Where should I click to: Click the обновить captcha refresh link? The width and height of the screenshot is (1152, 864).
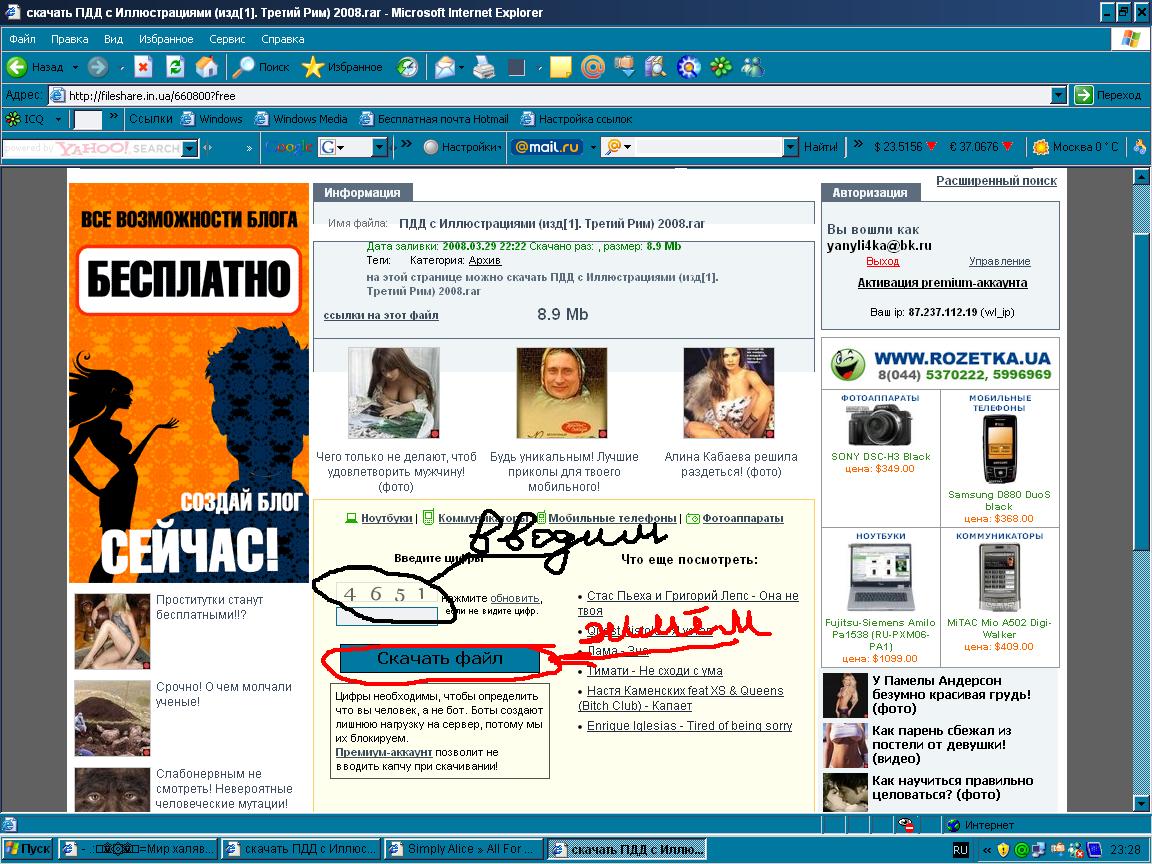coord(515,599)
